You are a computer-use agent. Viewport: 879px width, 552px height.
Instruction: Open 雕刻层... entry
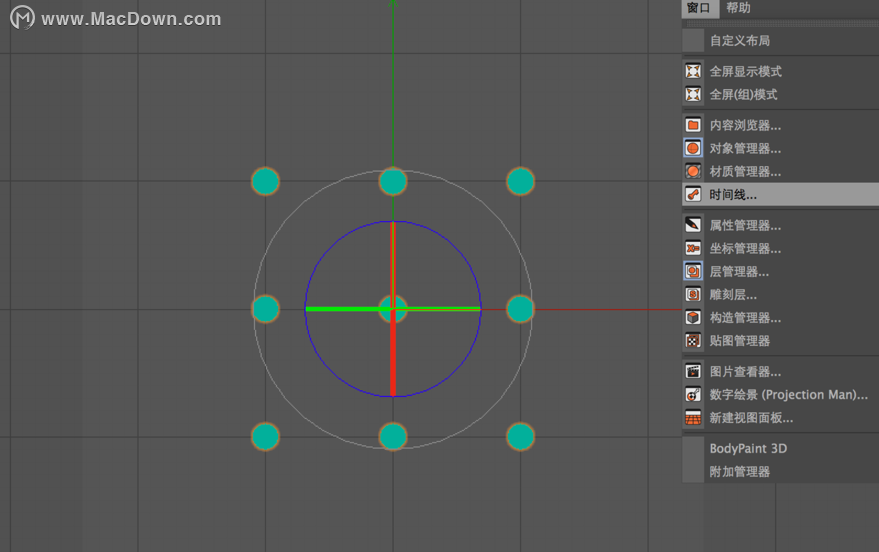[733, 295]
